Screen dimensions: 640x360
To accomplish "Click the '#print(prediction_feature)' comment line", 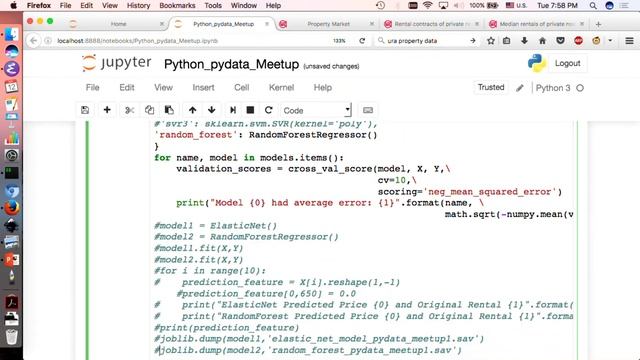I will [227, 328].
